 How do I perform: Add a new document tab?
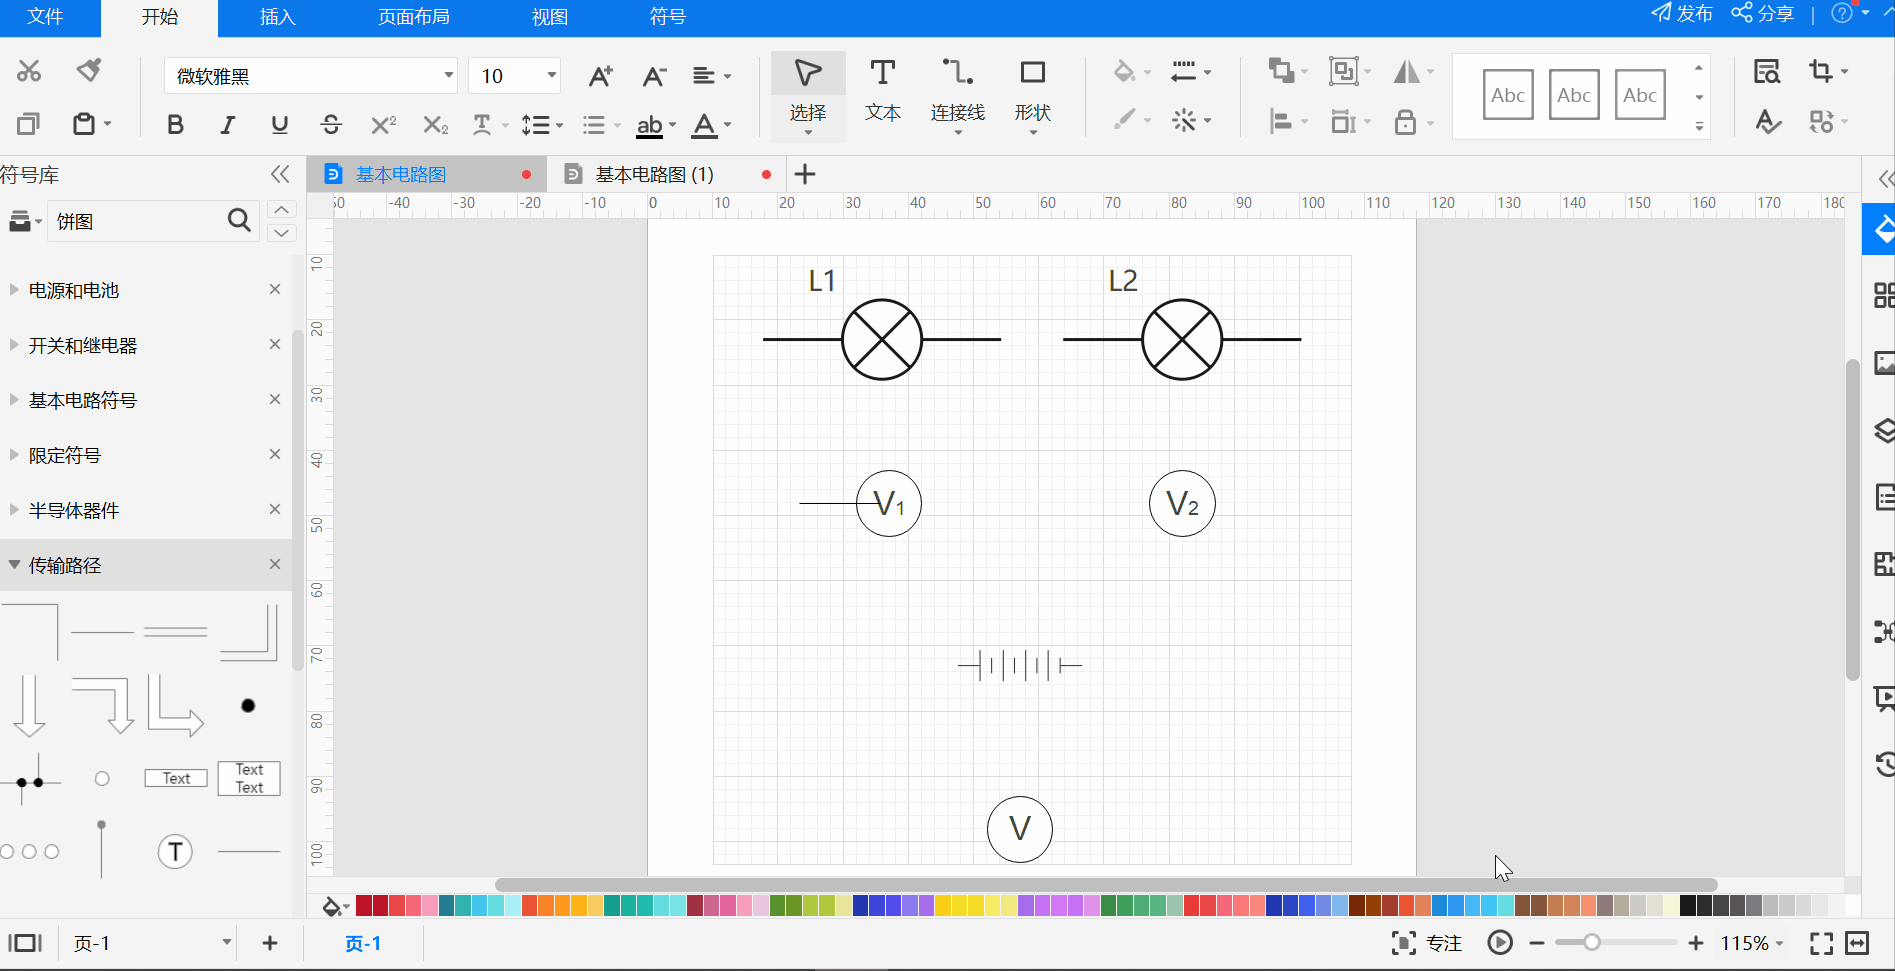coord(805,174)
